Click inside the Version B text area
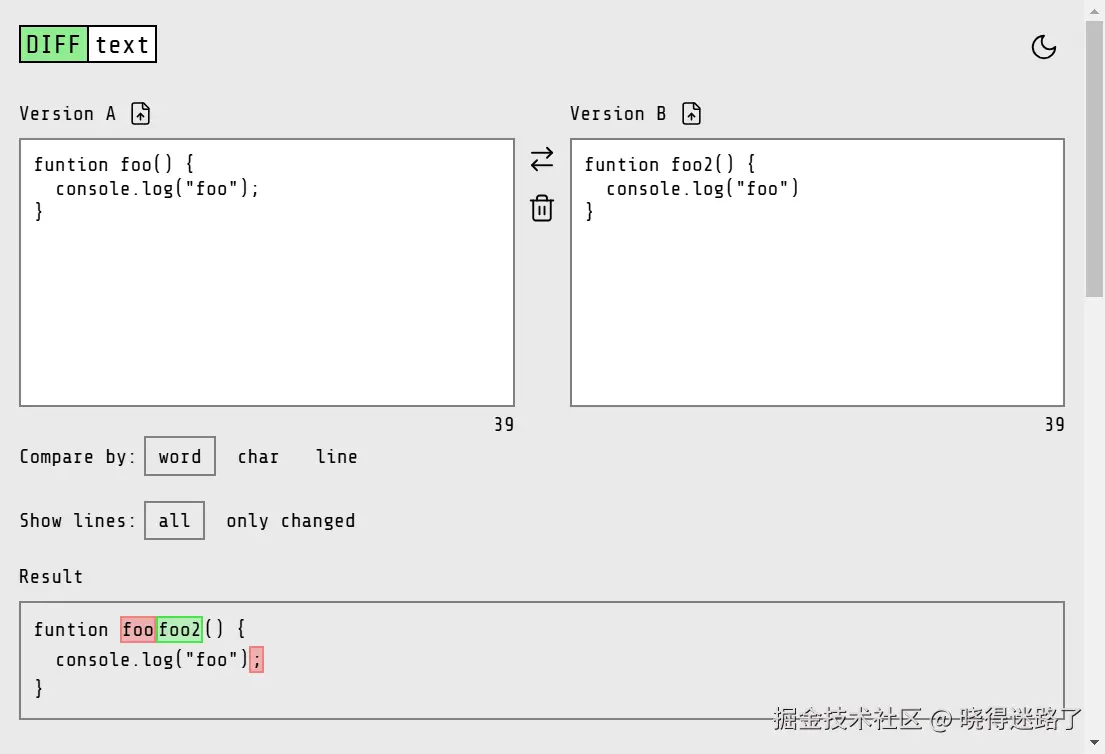The height and width of the screenshot is (754, 1105). coord(817,270)
